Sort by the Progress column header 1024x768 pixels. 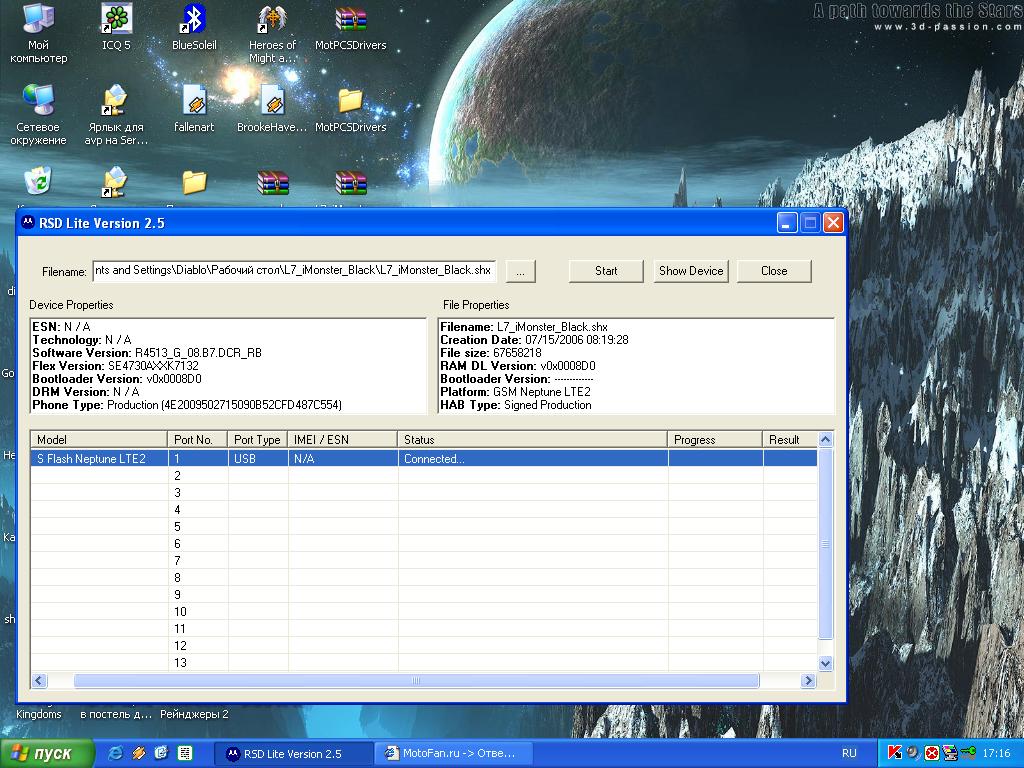coord(715,440)
